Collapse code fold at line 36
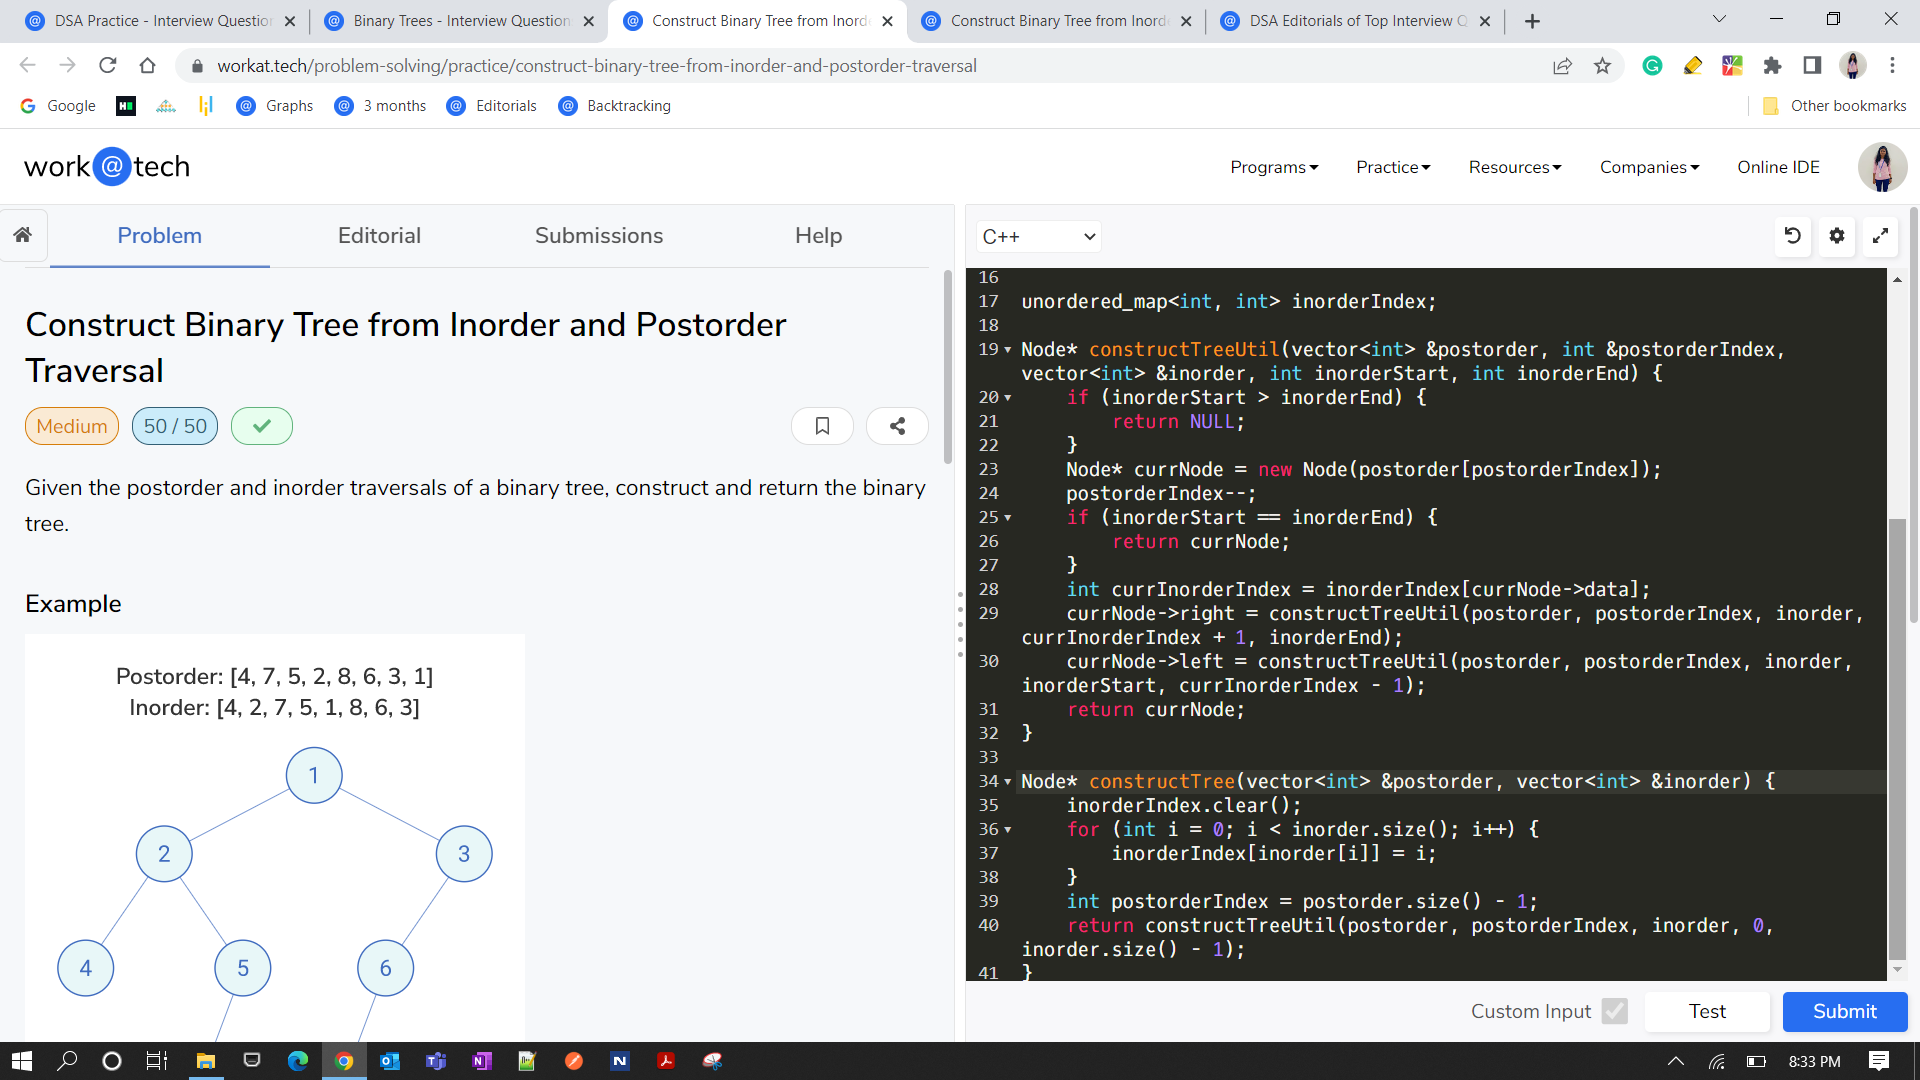 pyautogui.click(x=1008, y=830)
